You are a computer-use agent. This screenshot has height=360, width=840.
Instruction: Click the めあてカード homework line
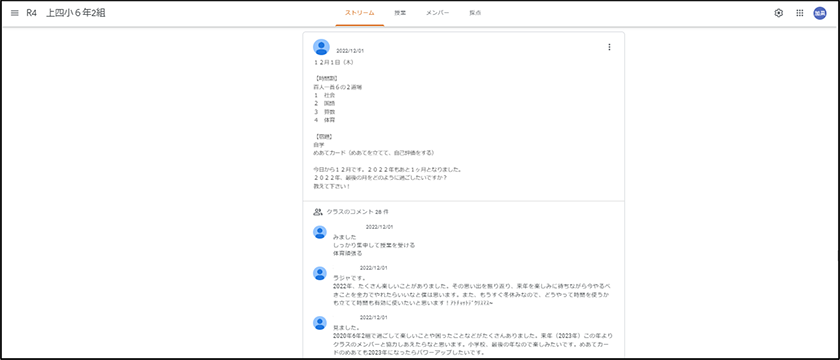(373, 153)
